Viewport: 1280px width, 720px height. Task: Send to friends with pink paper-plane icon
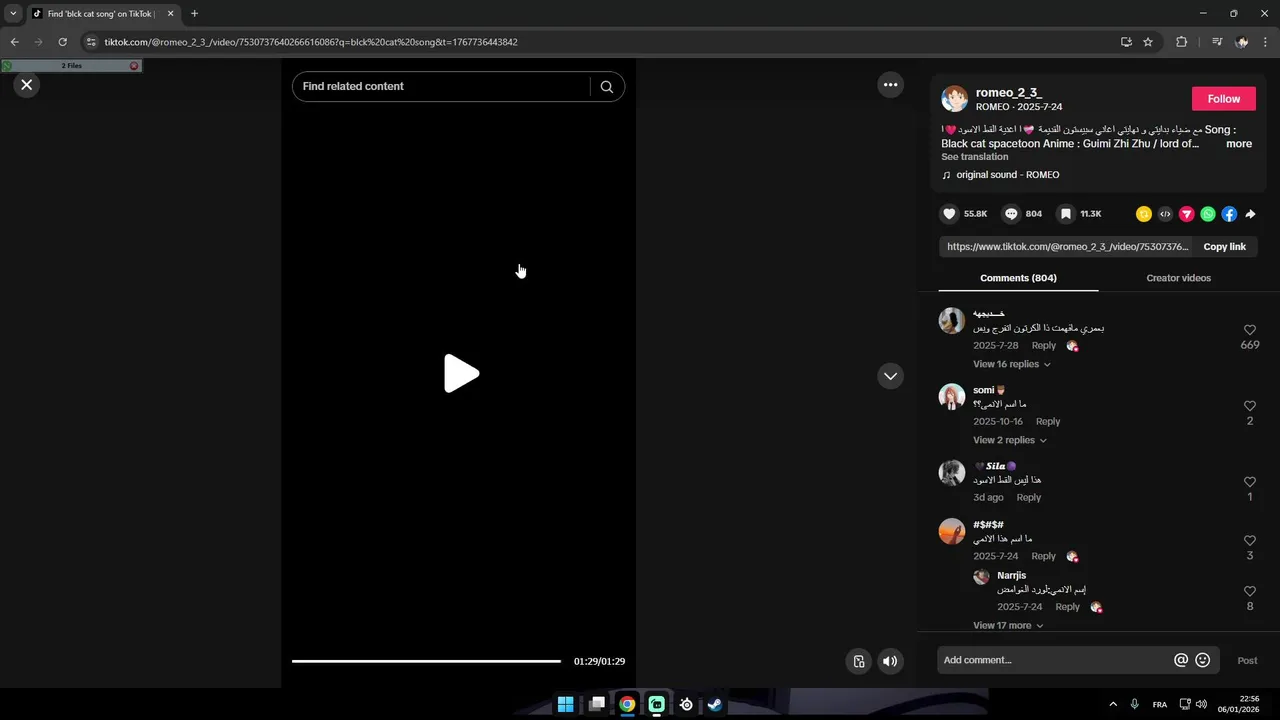tap(1187, 214)
